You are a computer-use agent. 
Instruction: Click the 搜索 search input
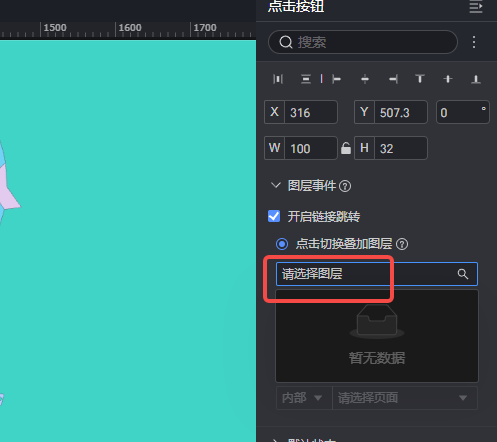click(x=363, y=42)
